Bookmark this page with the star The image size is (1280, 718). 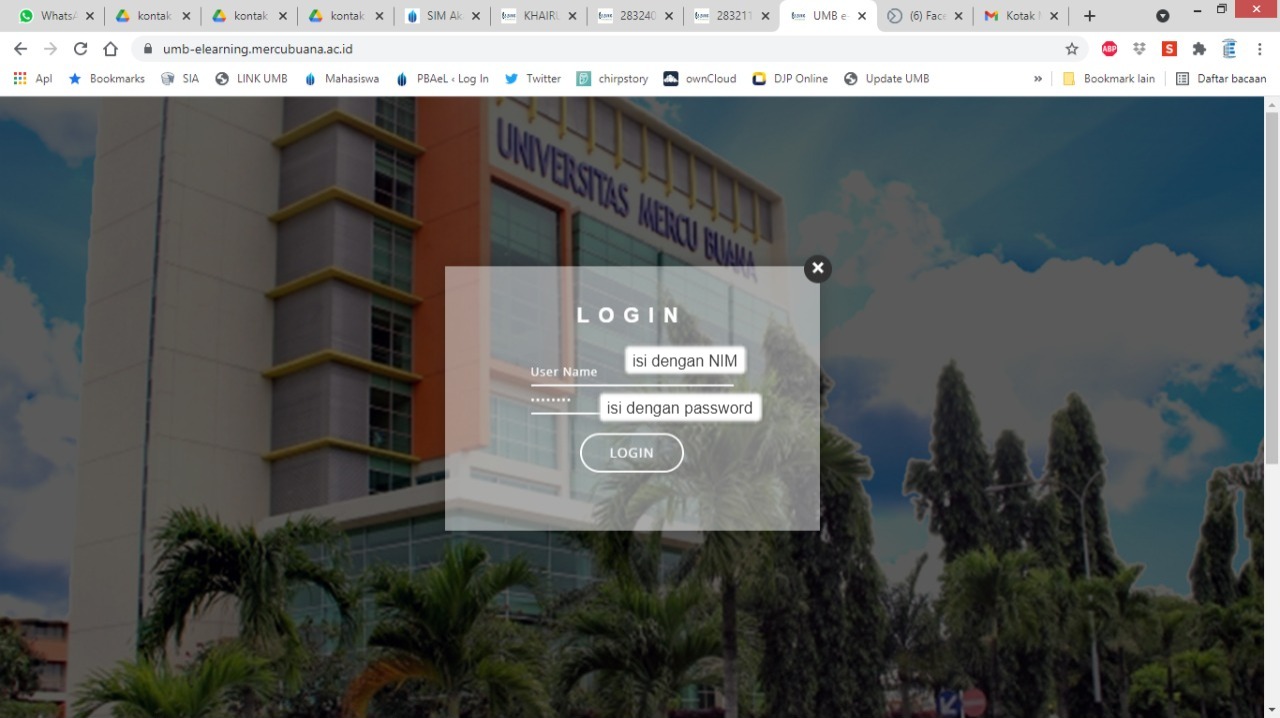click(x=1072, y=48)
